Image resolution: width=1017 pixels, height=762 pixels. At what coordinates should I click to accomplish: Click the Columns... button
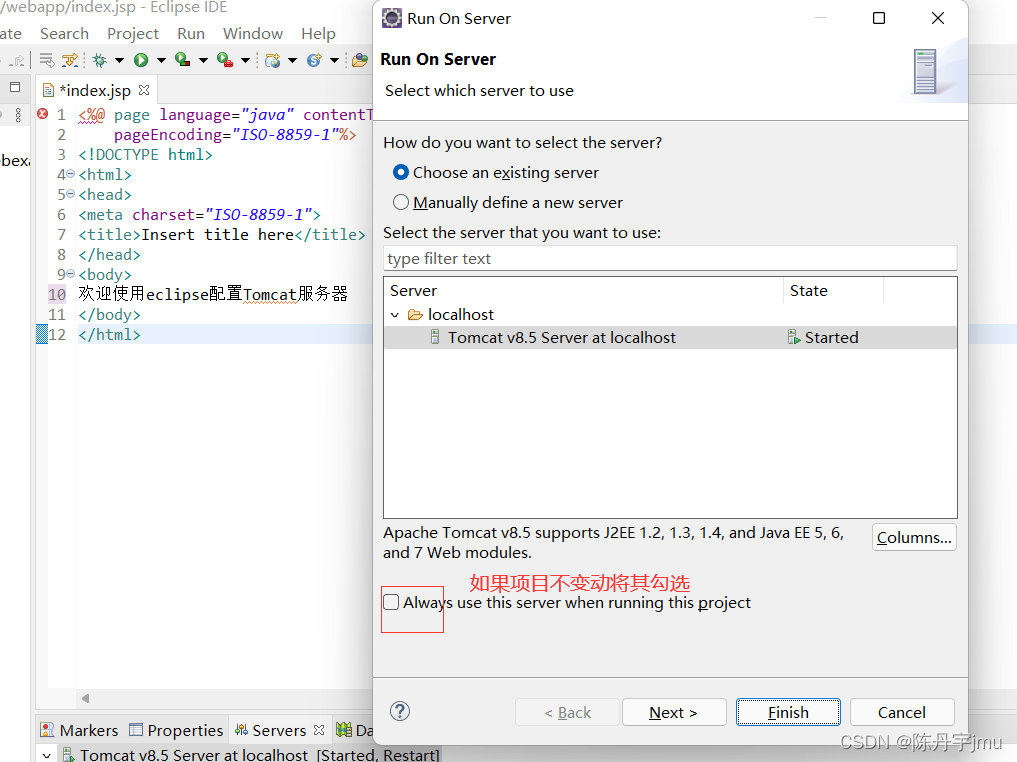pos(914,537)
